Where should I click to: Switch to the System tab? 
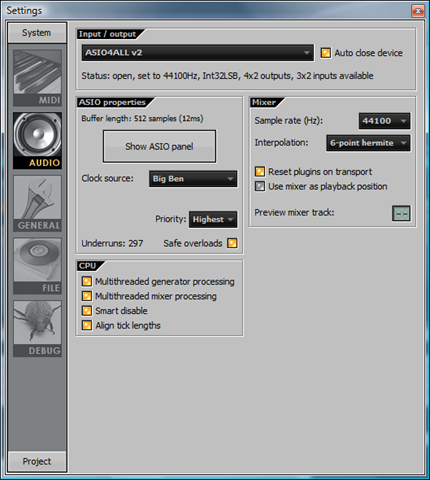37,33
